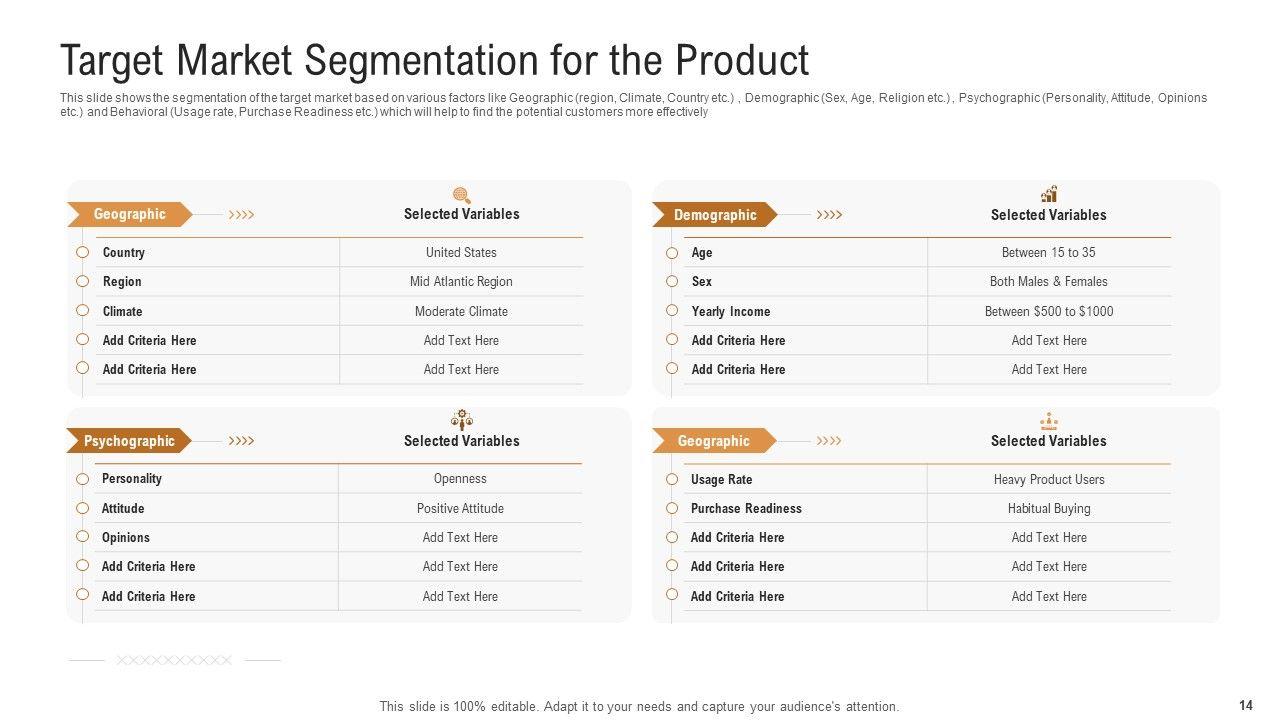Viewport: 1280px width, 720px height.
Task: Click the Heavy Product Users value
Action: [1049, 480]
